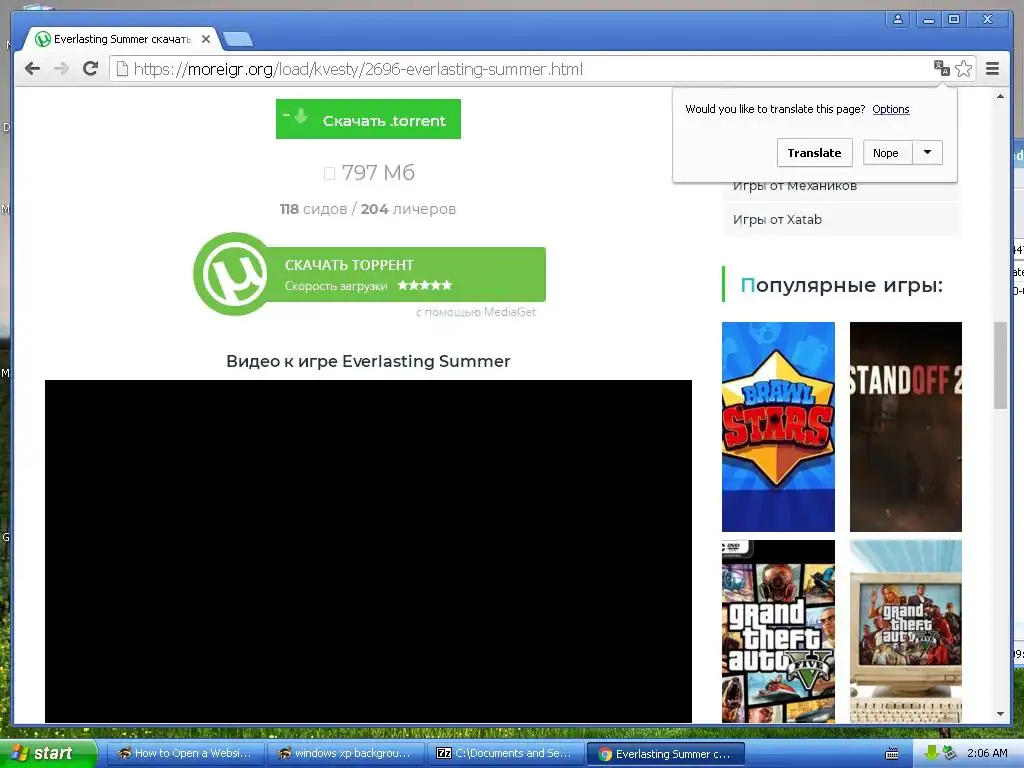Click the 'Популярные игры:' heading

click(842, 285)
